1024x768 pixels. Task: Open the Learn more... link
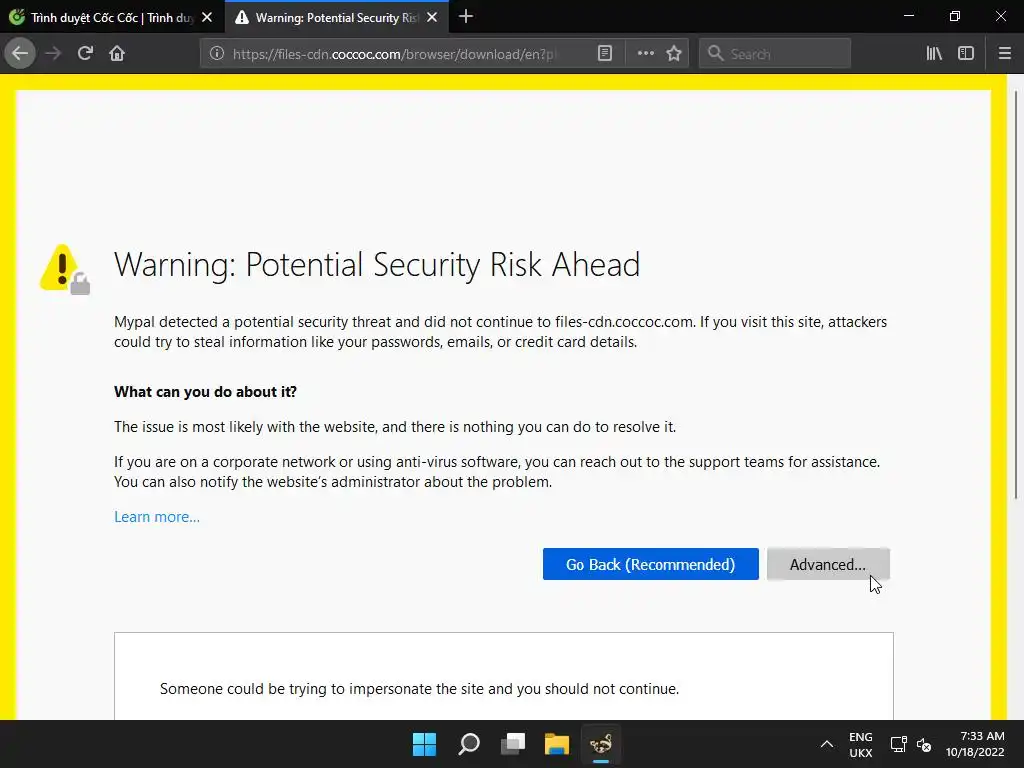[157, 517]
